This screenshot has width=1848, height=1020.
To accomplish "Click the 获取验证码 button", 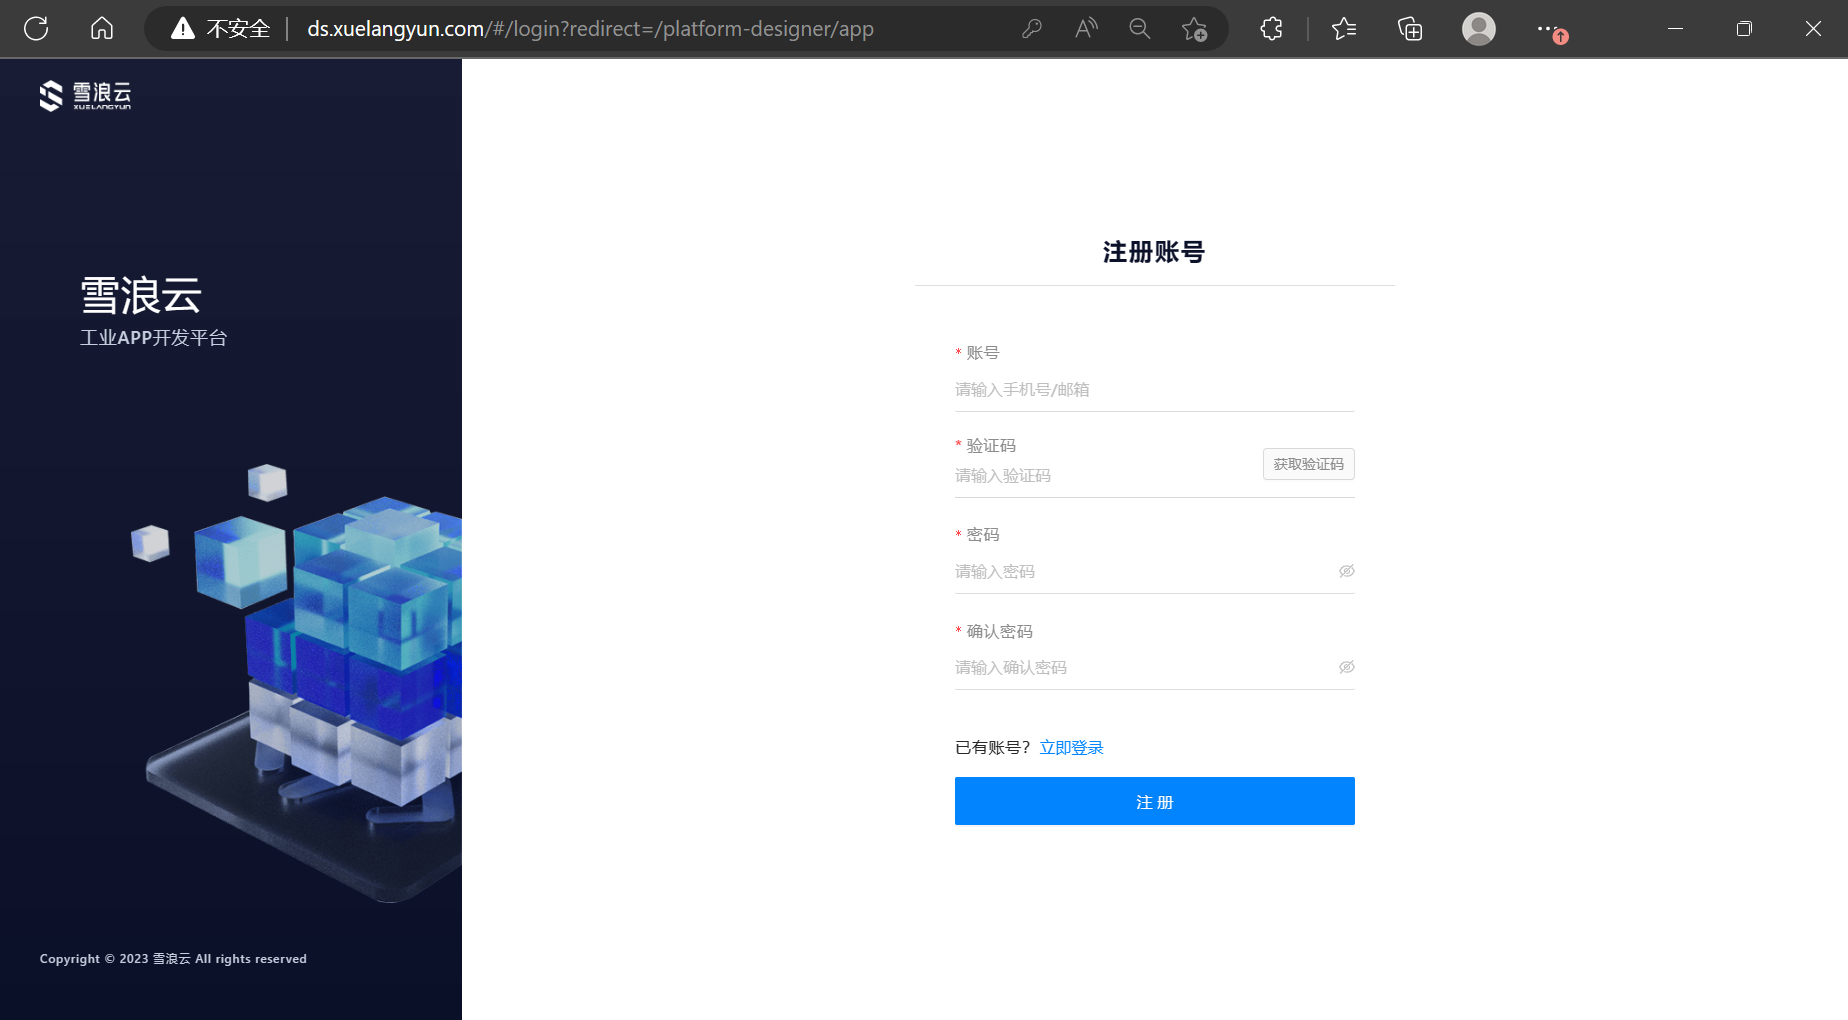I will 1308,464.
